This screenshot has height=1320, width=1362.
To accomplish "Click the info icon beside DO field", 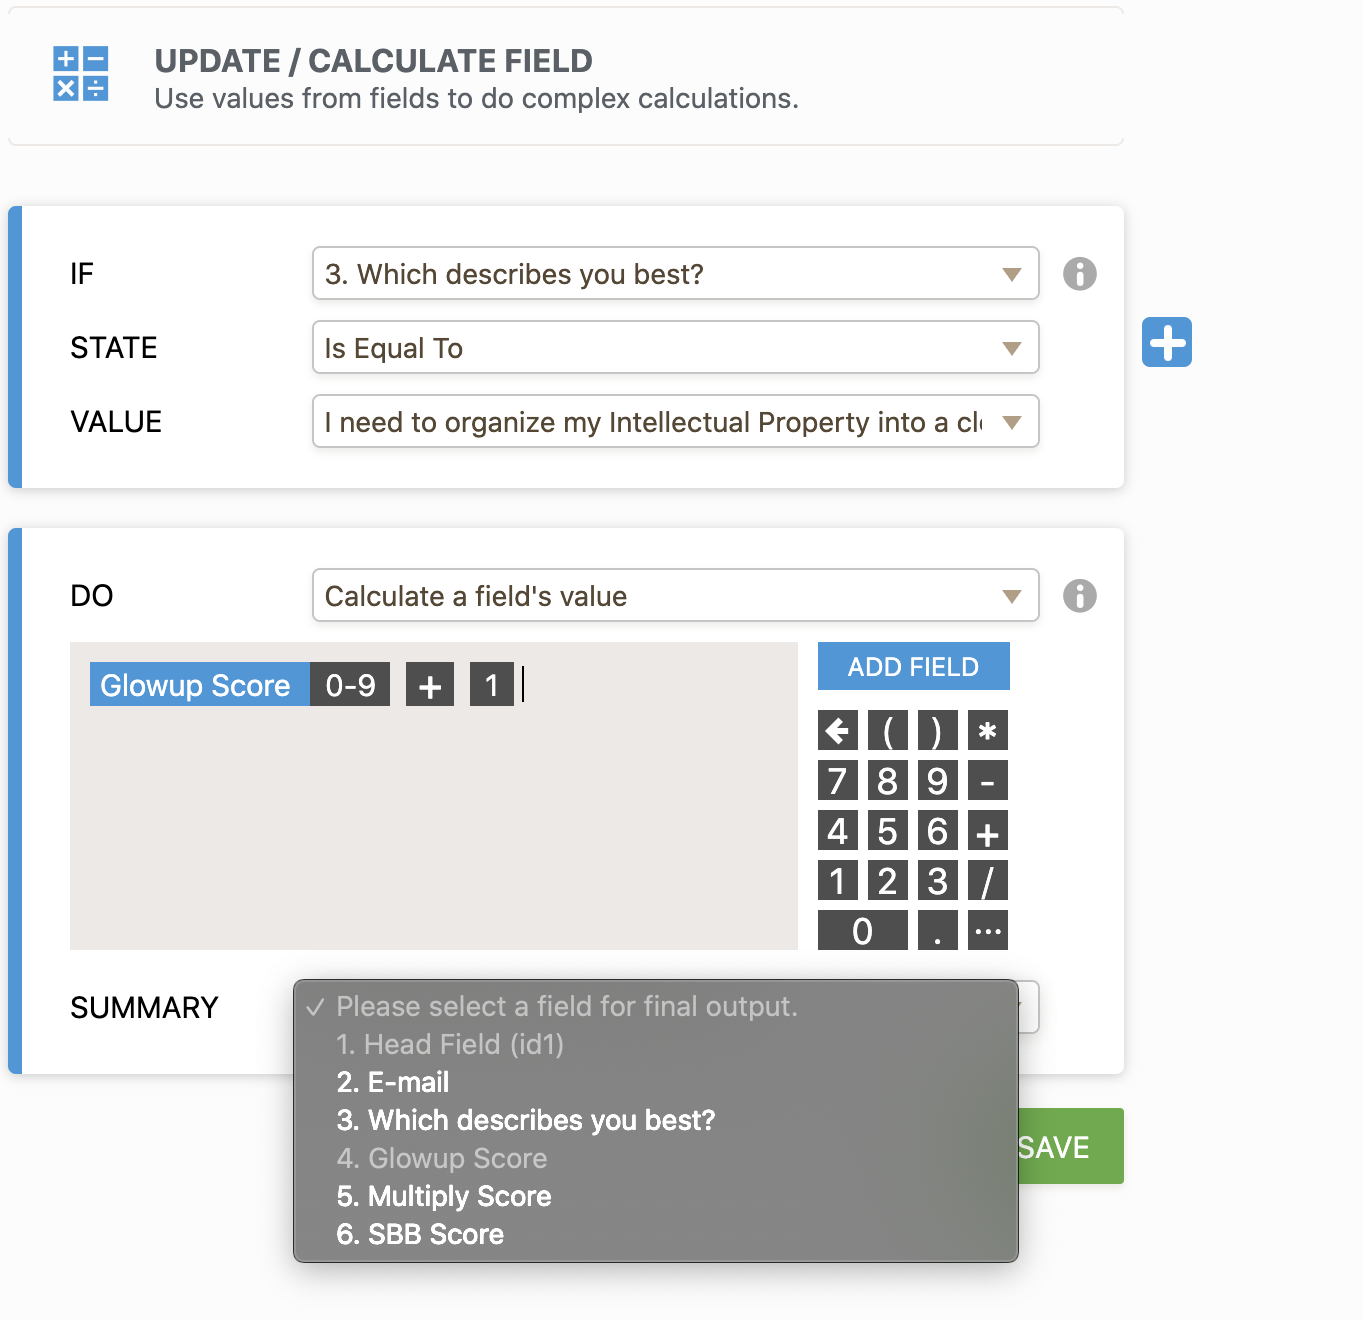I will (1079, 595).
